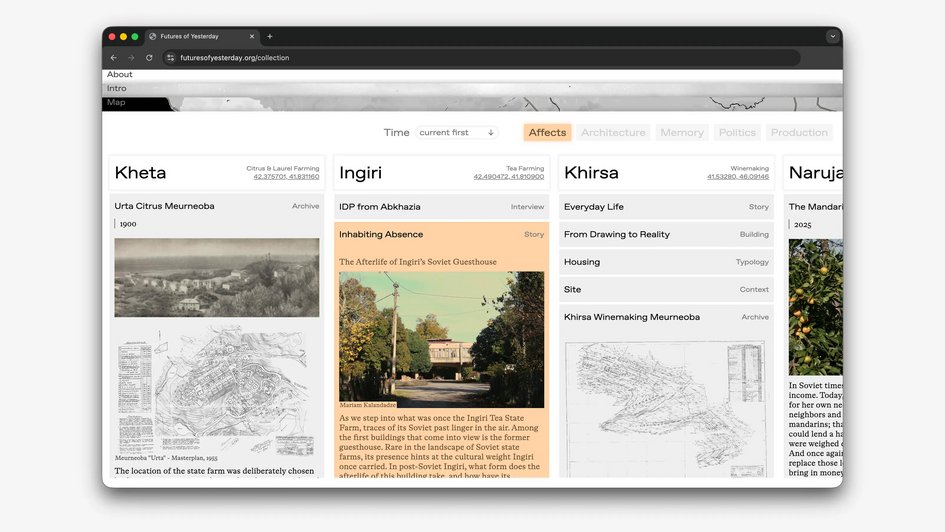
Task: Click the Khirsa column heading
Action: pos(591,173)
